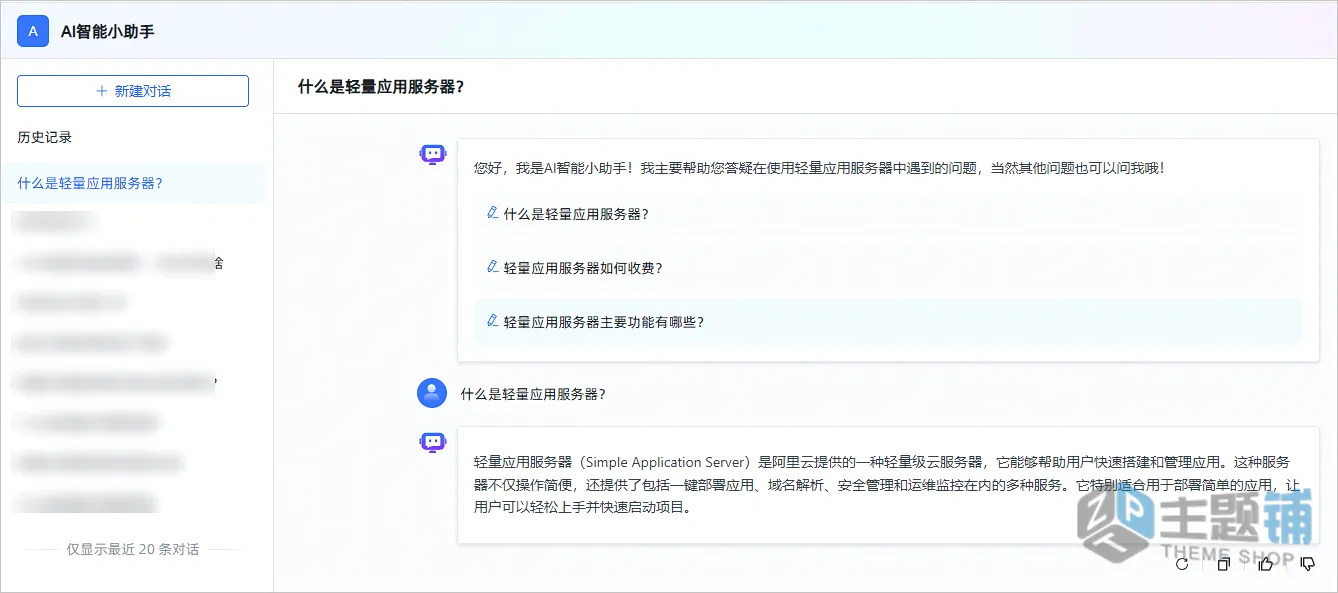Click the 仅显示最近 20 条对话 note
This screenshot has height=593, width=1338.
click(133, 549)
